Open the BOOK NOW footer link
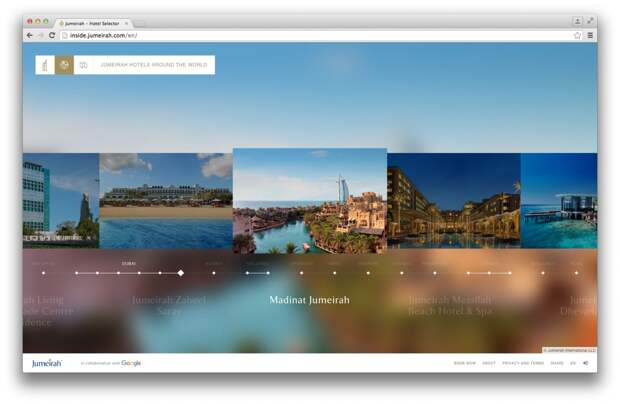This screenshot has height=404, width=620. [465, 363]
